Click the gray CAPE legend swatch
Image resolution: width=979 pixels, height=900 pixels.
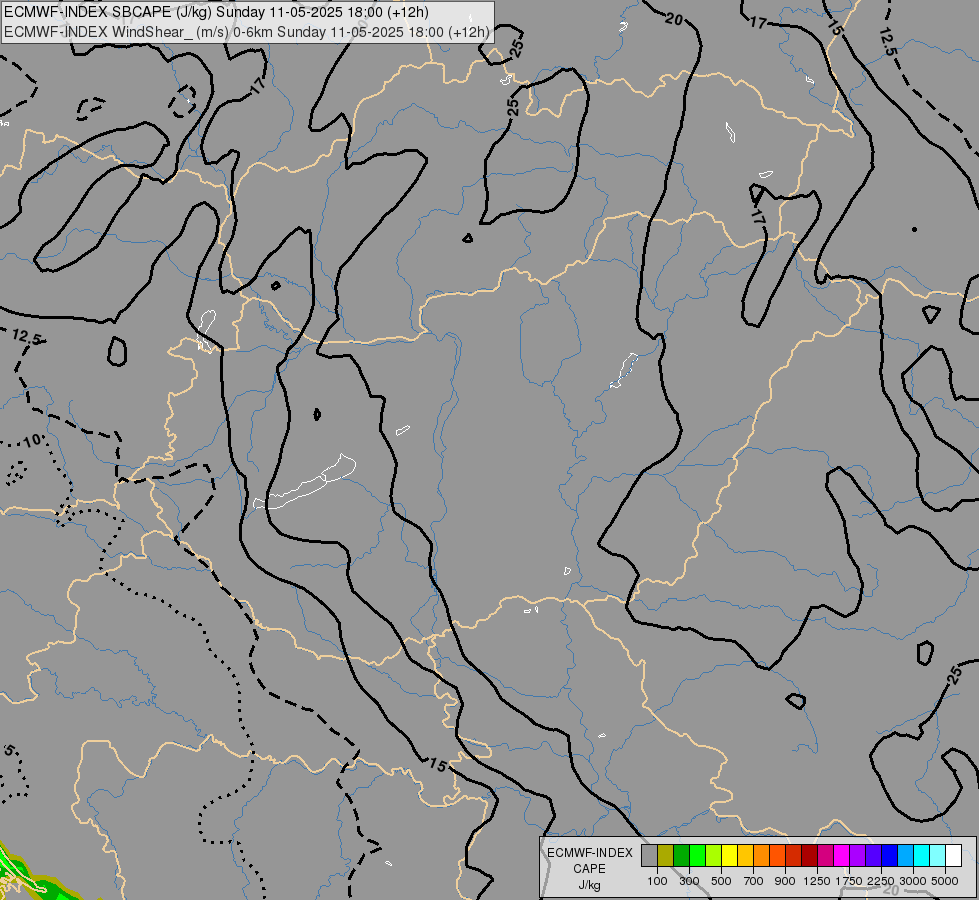pyautogui.click(x=649, y=856)
